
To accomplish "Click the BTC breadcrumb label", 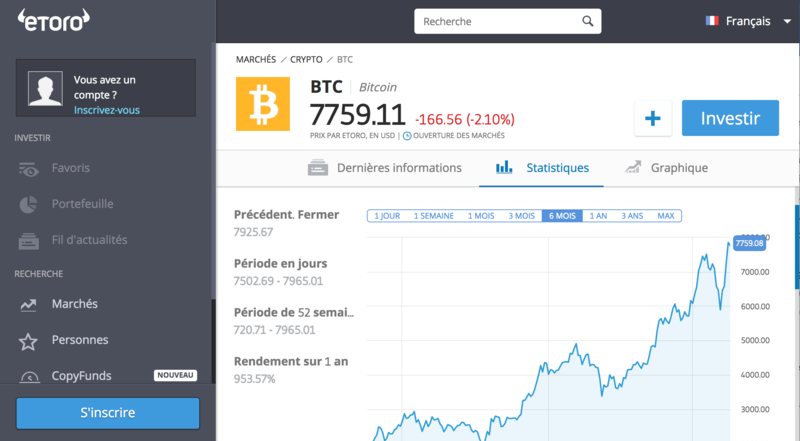I will tap(345, 60).
